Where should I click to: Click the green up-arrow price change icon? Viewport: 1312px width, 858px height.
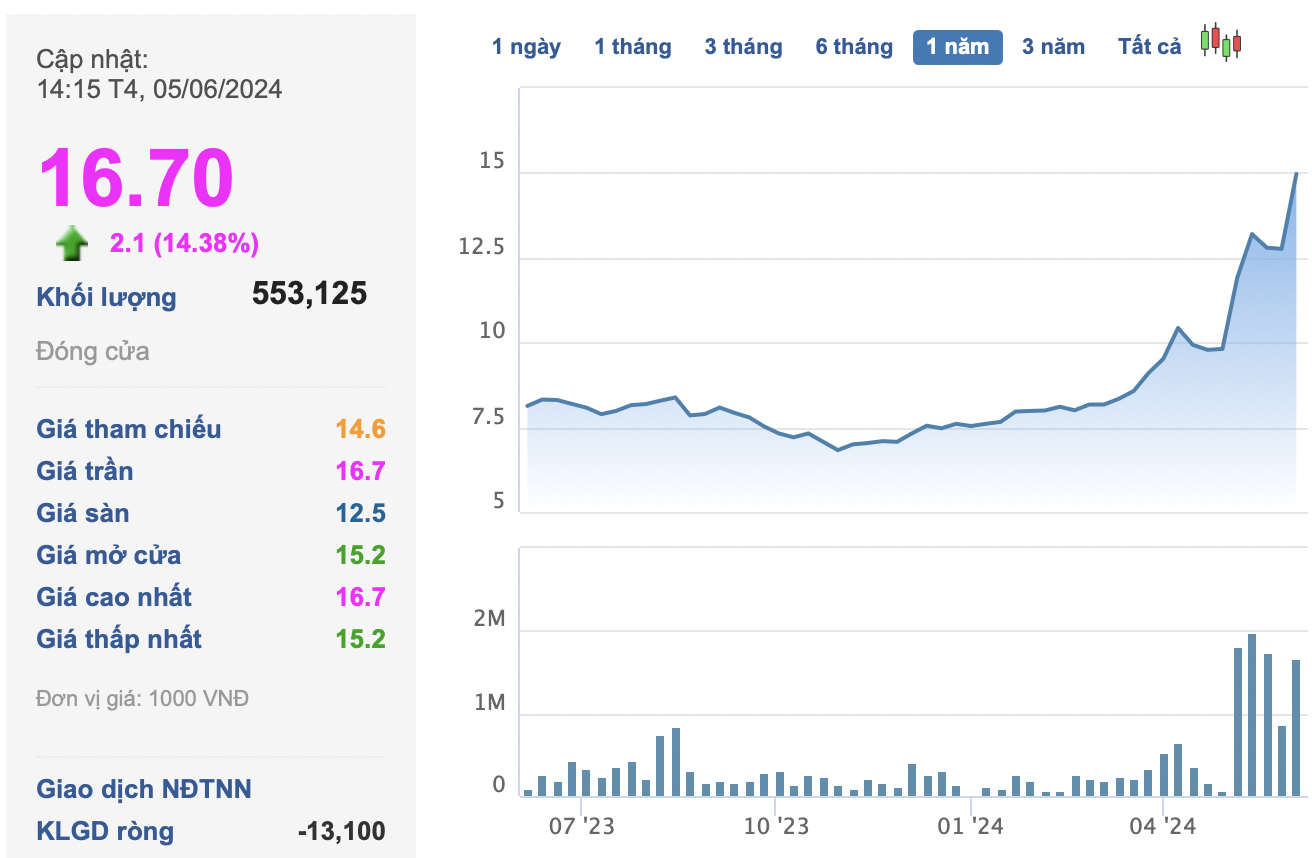[72, 243]
